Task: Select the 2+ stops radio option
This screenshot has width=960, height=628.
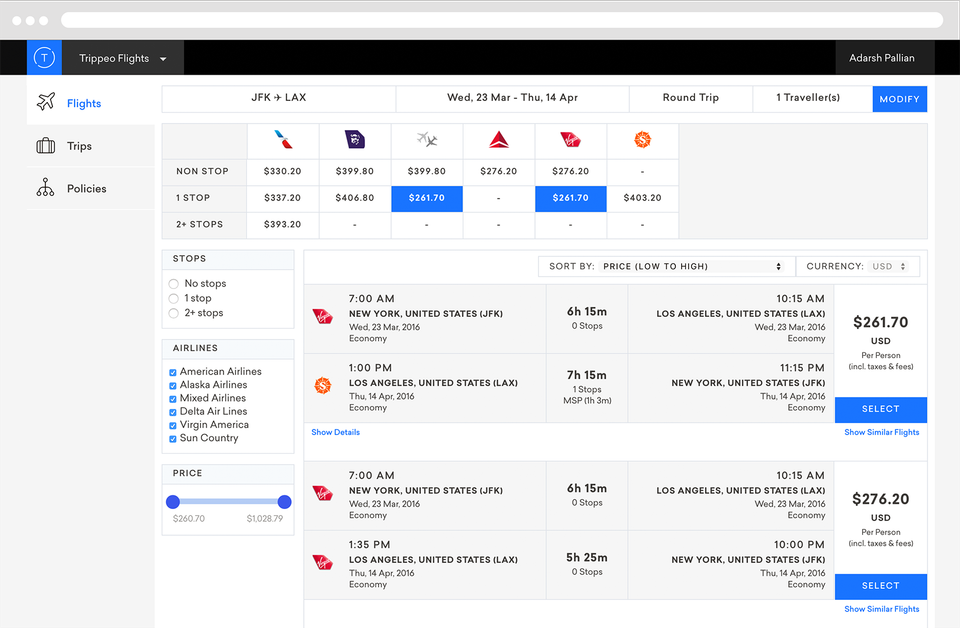Action: [x=174, y=313]
